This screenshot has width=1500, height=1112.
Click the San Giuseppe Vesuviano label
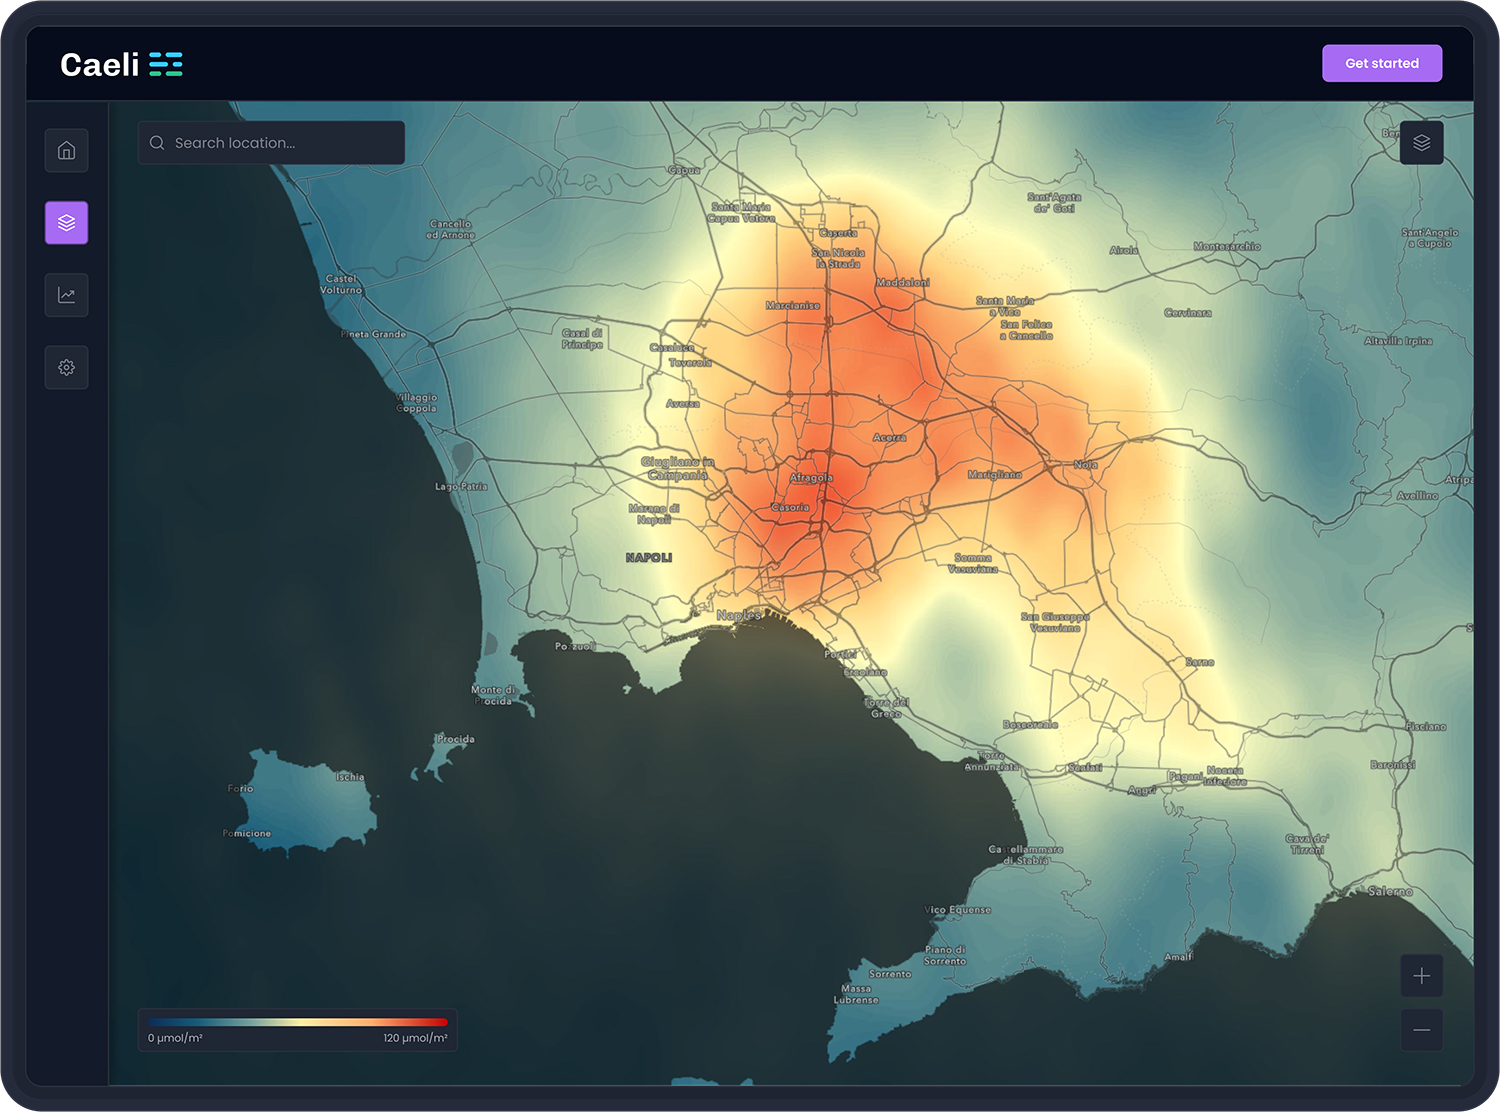1055,622
